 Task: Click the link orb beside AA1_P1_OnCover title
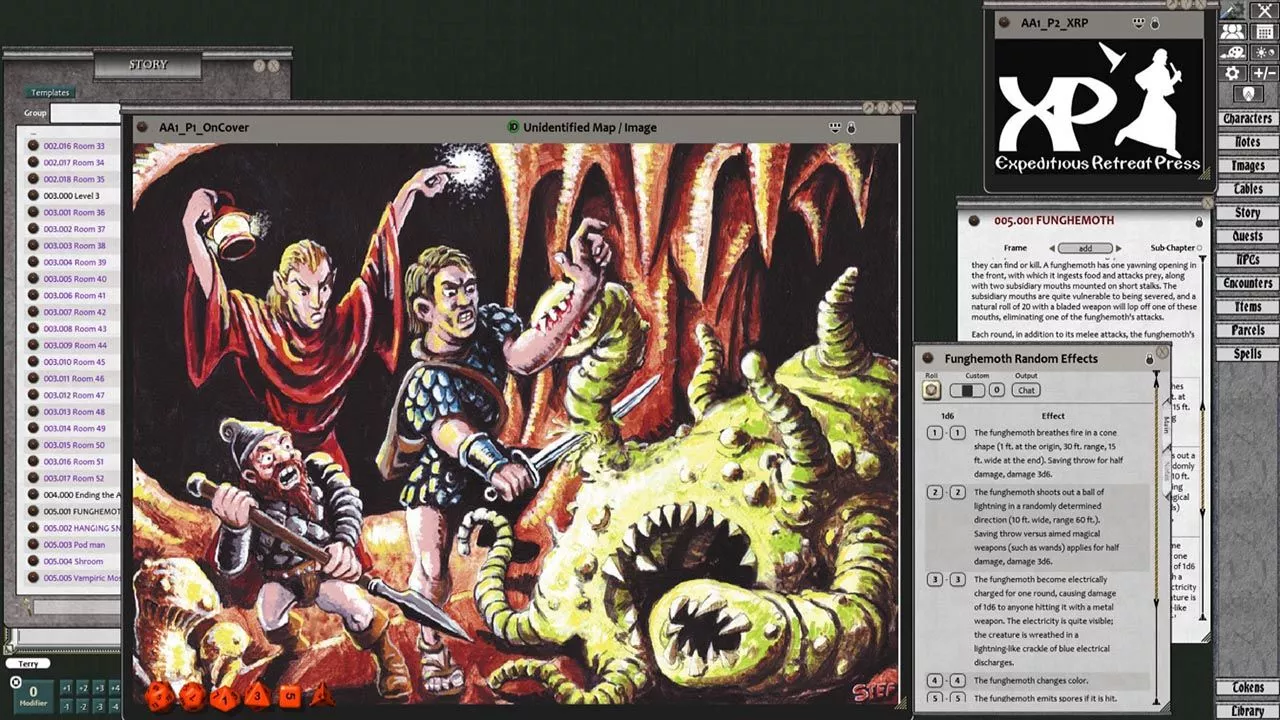(141, 128)
